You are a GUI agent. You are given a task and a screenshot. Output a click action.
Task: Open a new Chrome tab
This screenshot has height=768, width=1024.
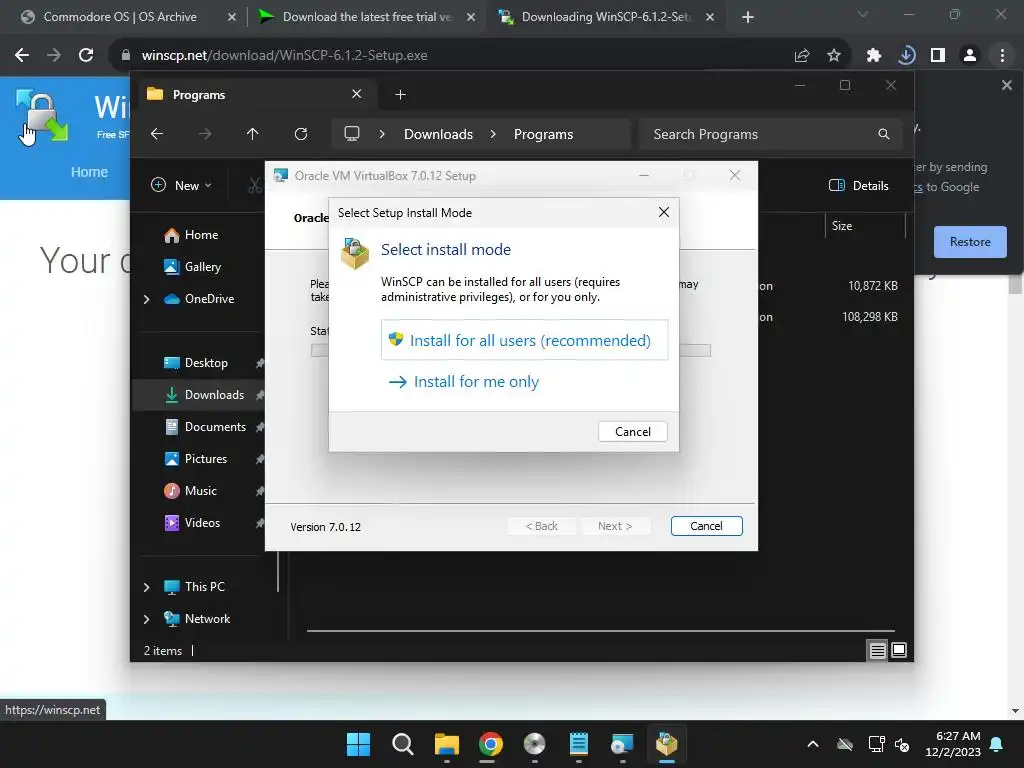(x=748, y=18)
